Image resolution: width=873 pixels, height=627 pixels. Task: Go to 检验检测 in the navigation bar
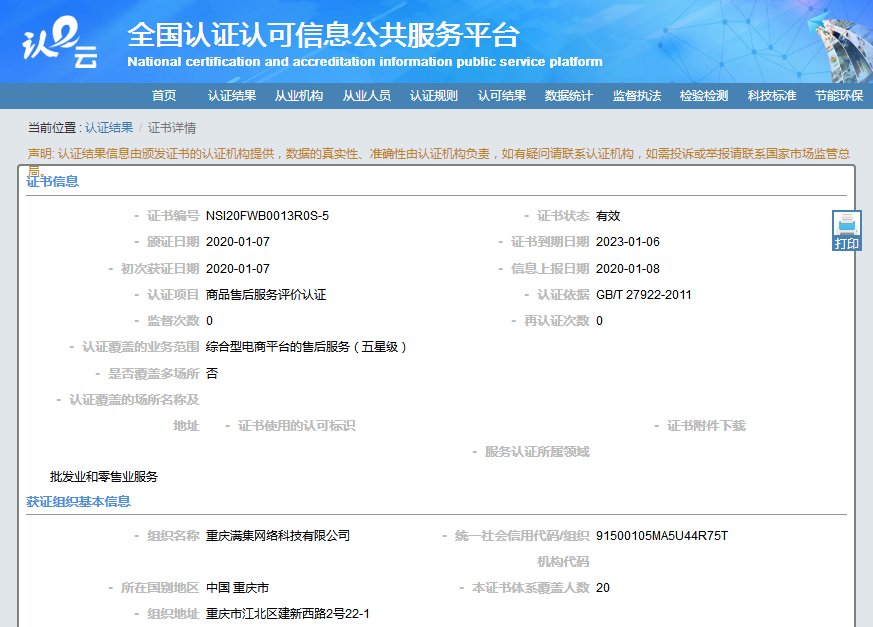(704, 96)
